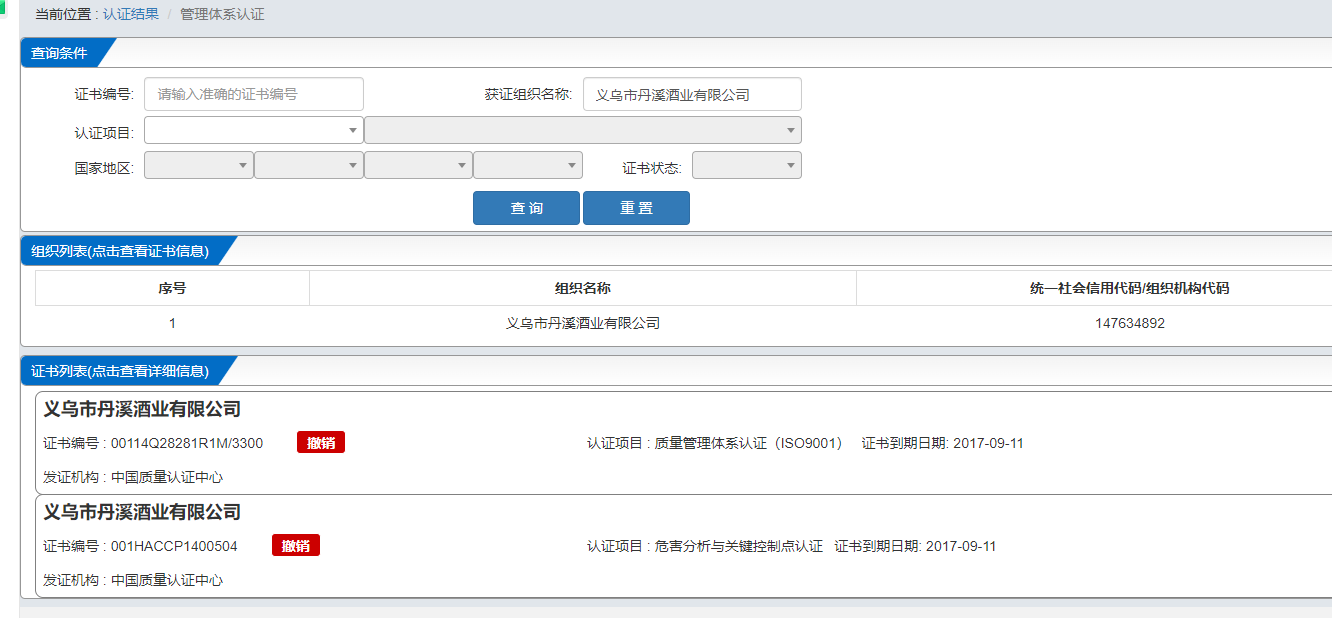The width and height of the screenshot is (1332, 618).
Task: Click expiry date text of the HACCP certificate
Action: pyautogui.click(x=915, y=546)
